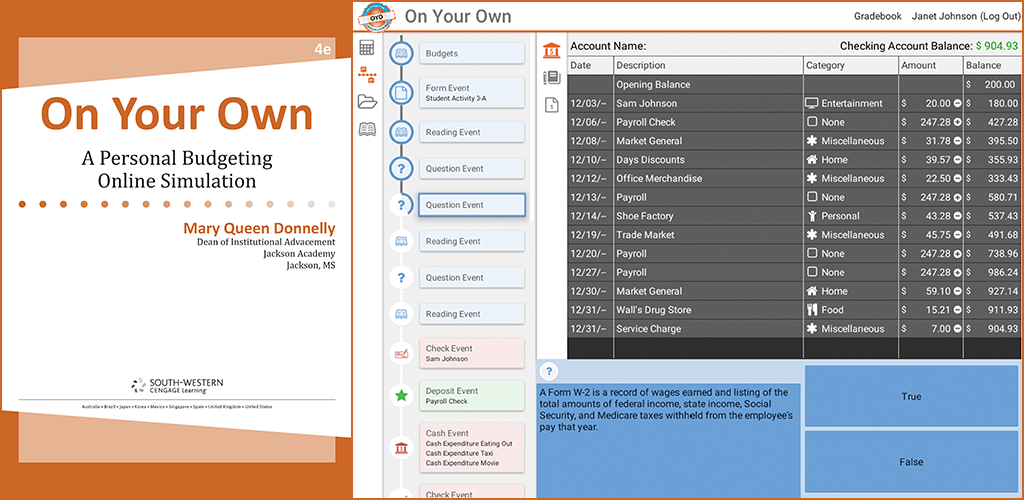Open the Gradebook link

point(878,16)
